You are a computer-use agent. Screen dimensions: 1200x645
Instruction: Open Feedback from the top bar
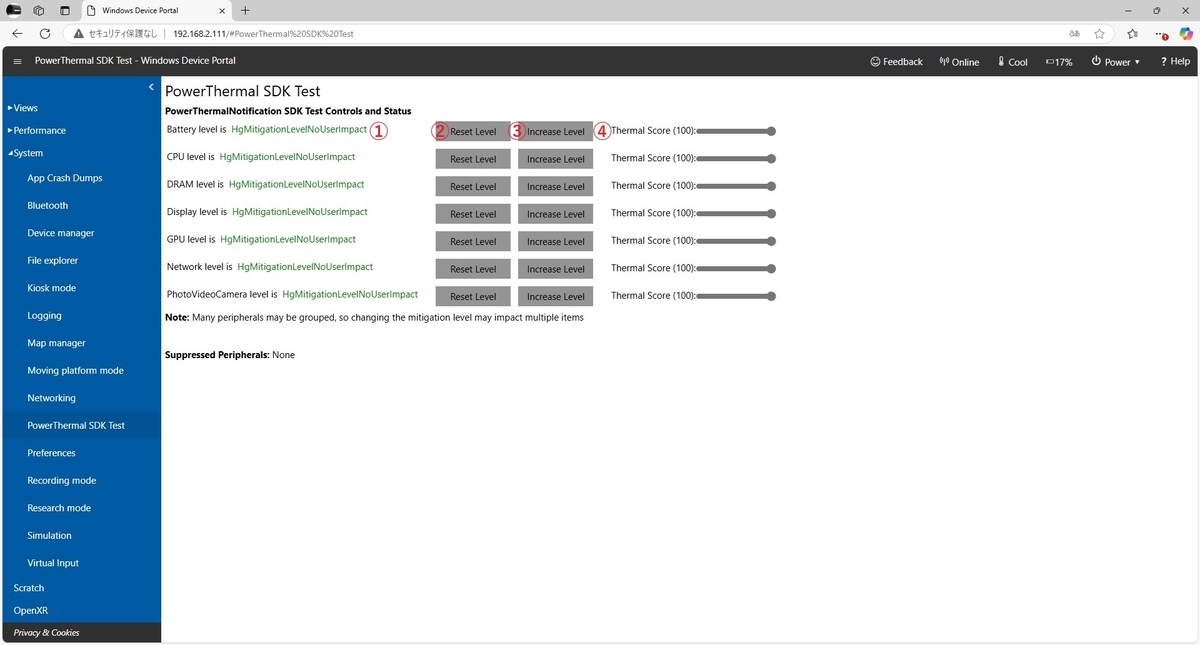pyautogui.click(x=896, y=61)
